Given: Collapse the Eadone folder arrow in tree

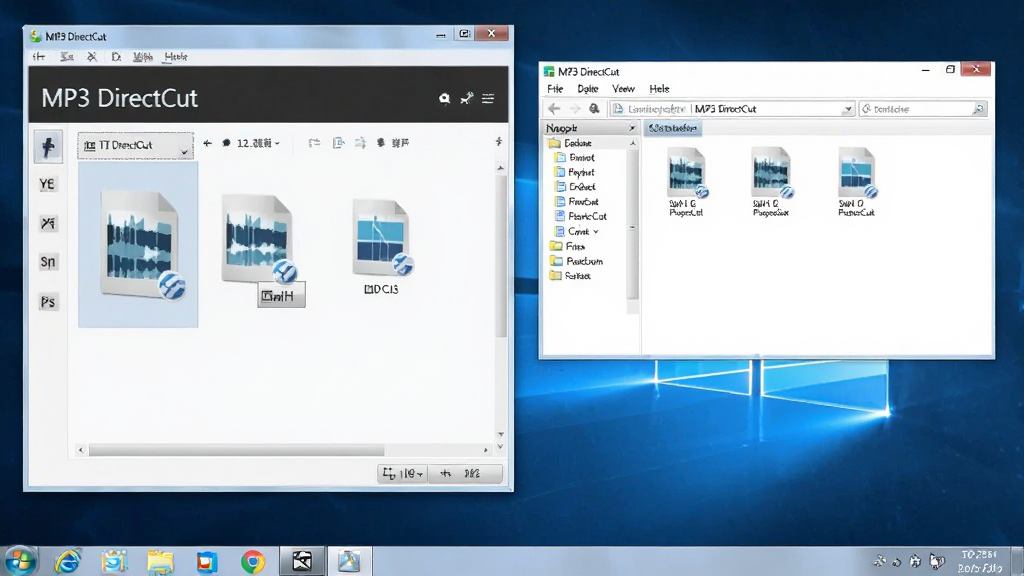Looking at the screenshot, I should 632,143.
